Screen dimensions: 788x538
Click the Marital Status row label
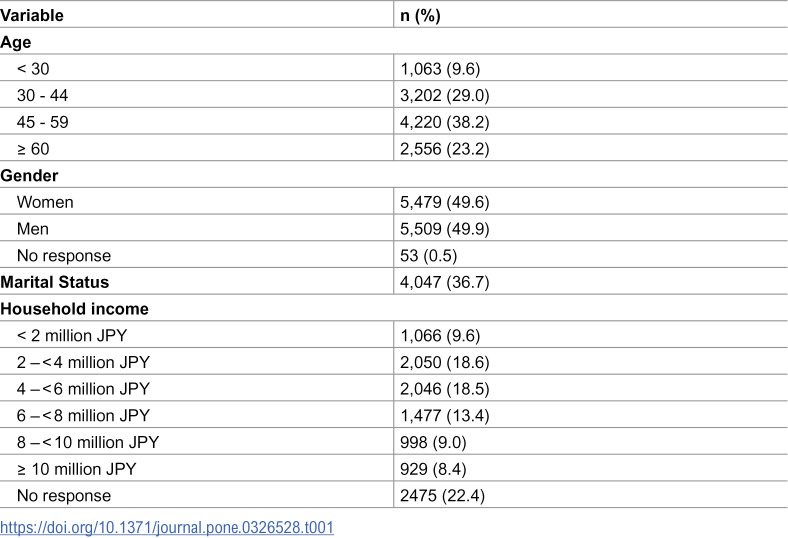[55, 282]
